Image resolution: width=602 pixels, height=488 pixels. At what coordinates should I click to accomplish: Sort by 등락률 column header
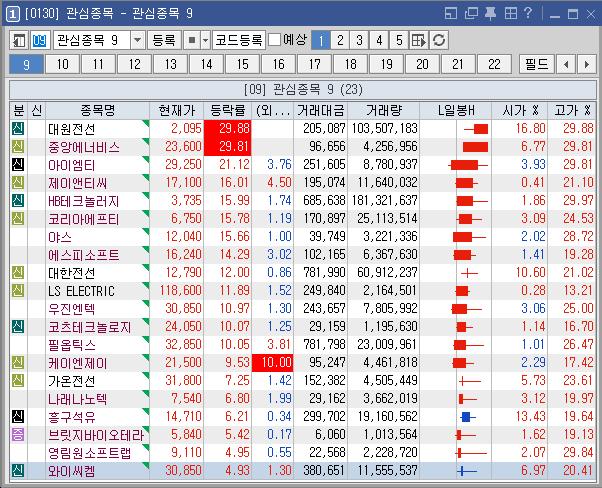[x=228, y=111]
